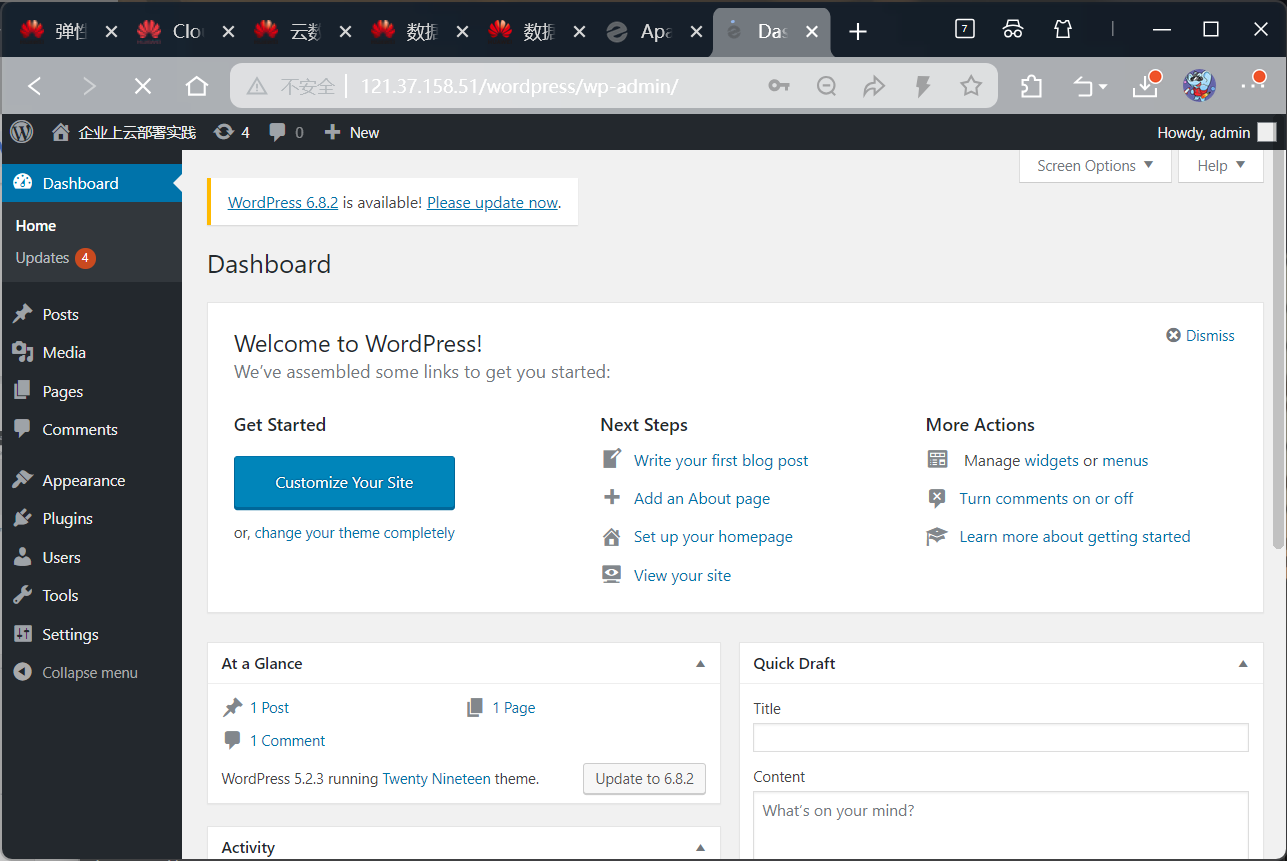Open the 1 Post link
1287x861 pixels.
click(269, 707)
